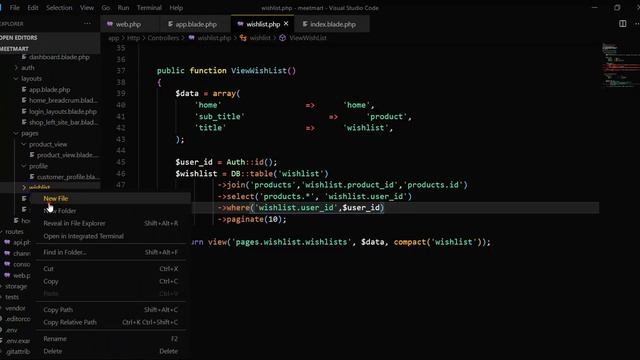640x360 pixels.
Task: Open Explorer panel more actions ellipsis
Action: pos(87,24)
